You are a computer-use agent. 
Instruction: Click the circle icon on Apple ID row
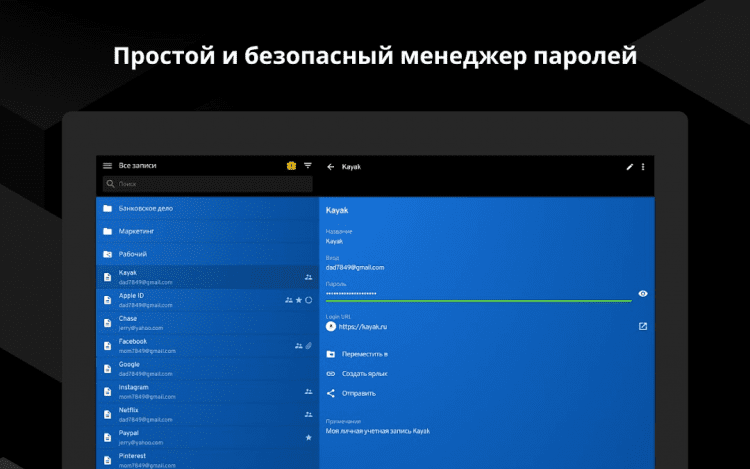click(309, 300)
